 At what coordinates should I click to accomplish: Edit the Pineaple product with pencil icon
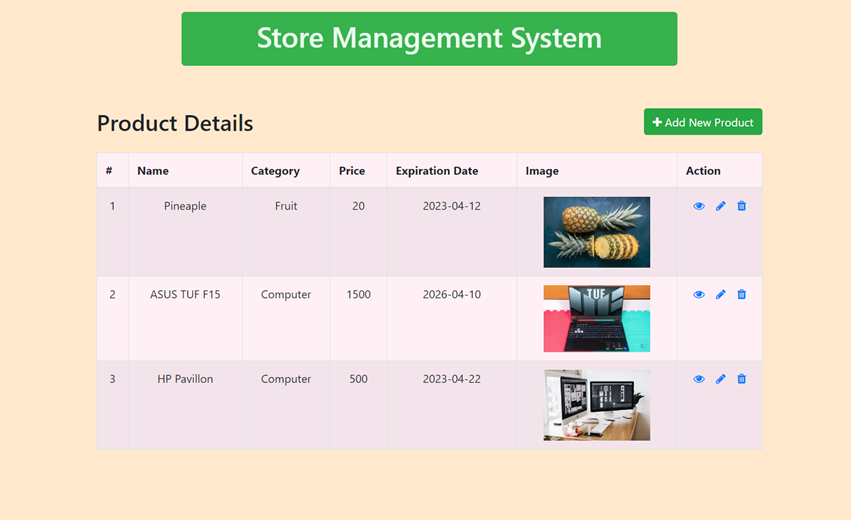[720, 206]
